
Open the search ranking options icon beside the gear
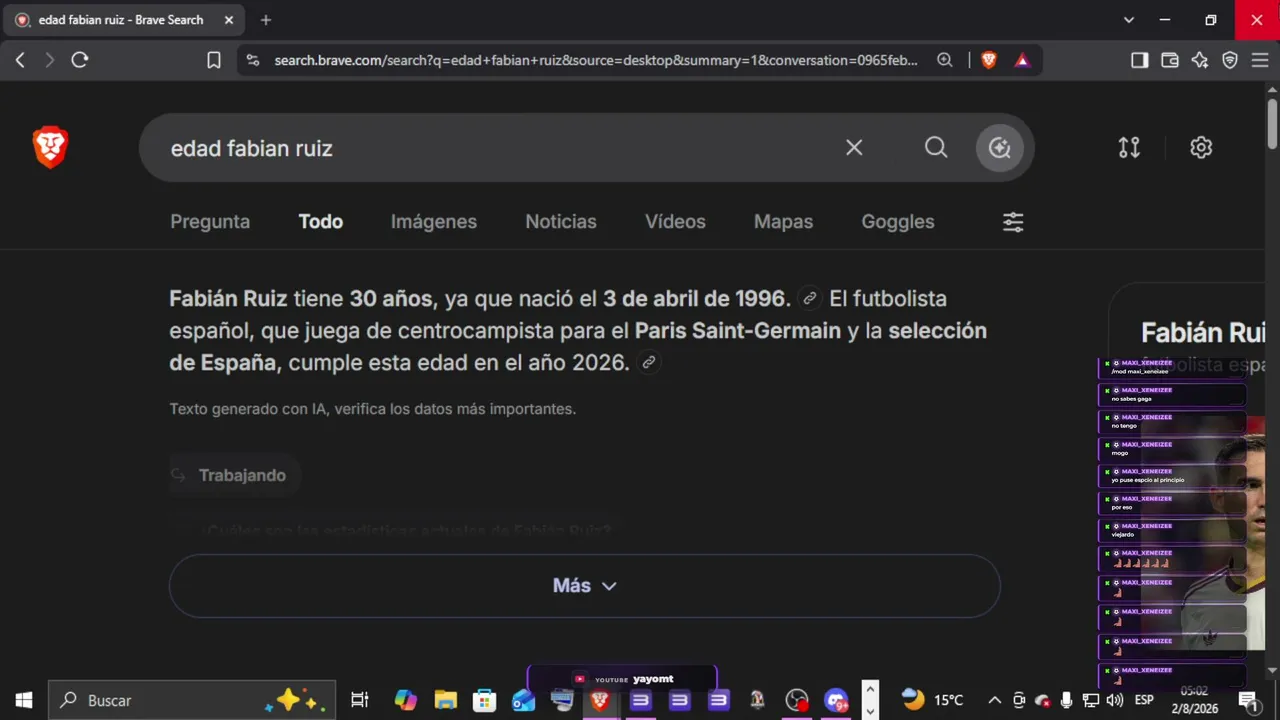pos(1129,148)
